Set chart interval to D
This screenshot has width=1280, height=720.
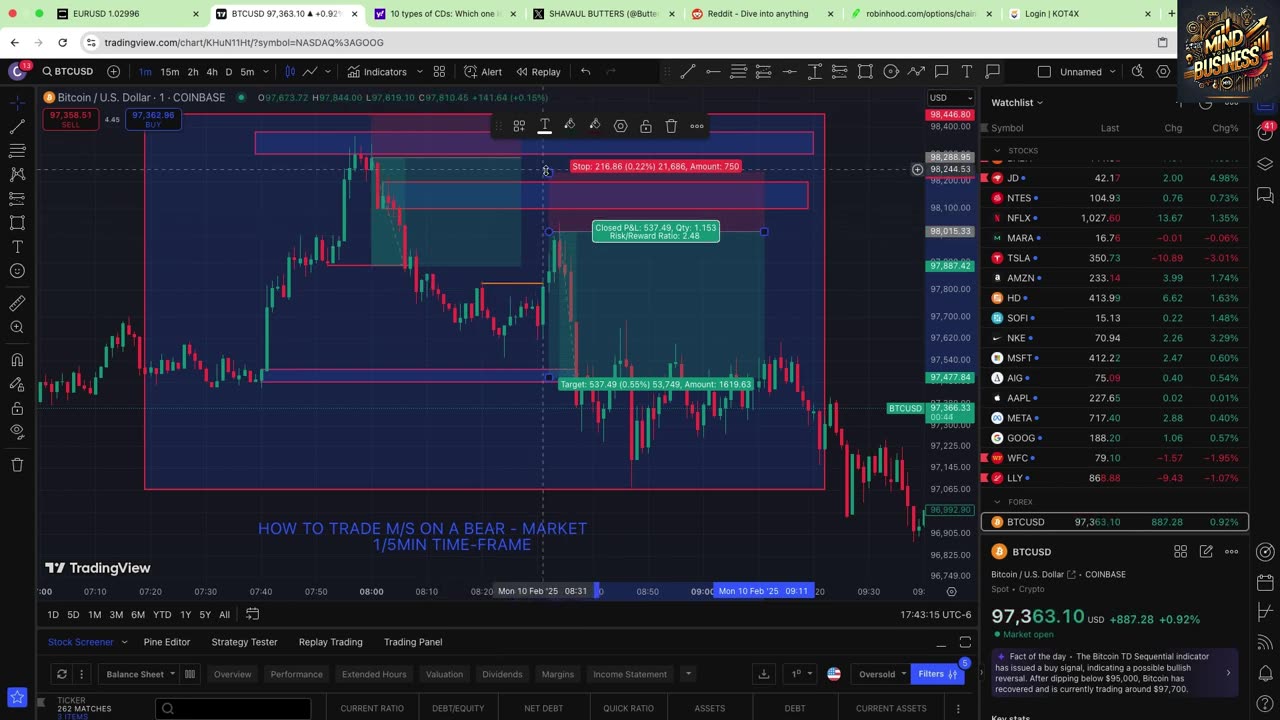click(229, 72)
